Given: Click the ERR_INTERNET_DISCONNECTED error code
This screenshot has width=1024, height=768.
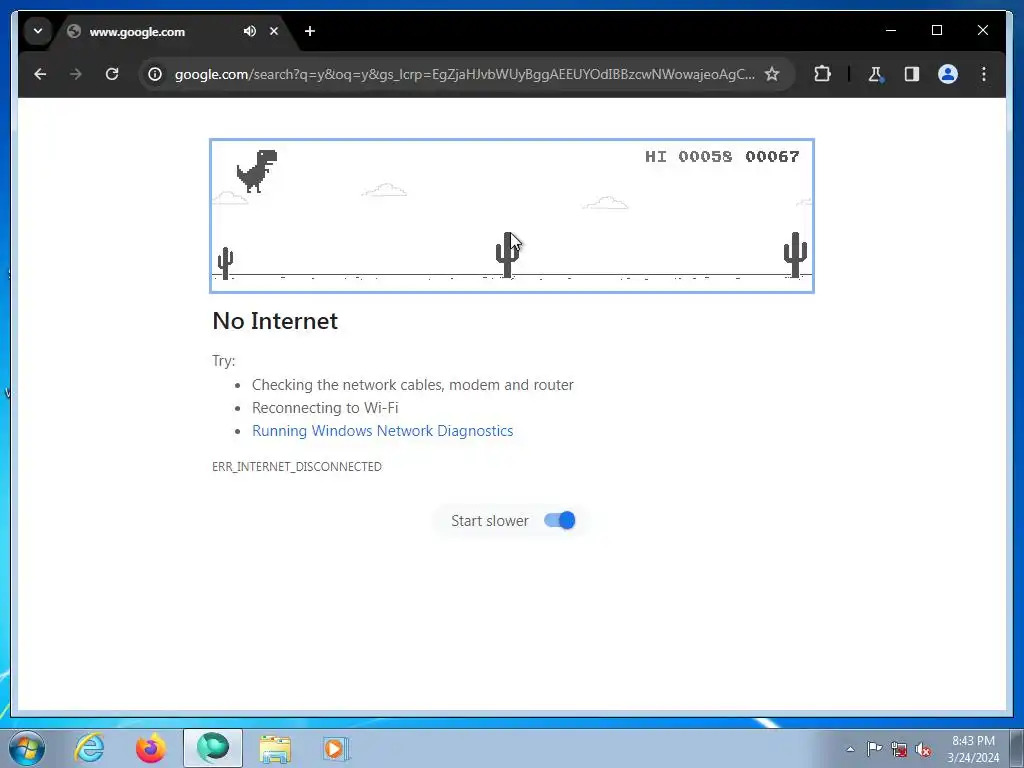Looking at the screenshot, I should pos(297,467).
